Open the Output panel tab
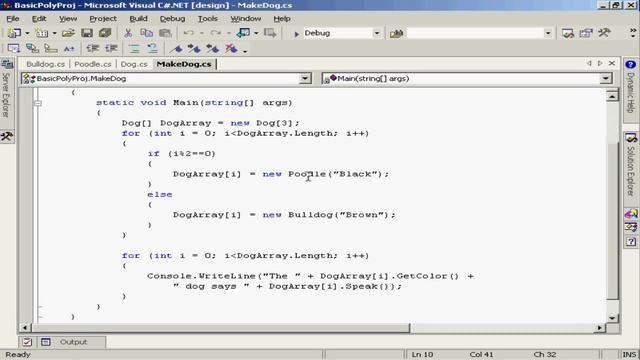This screenshot has width=640, height=360. [x=72, y=342]
